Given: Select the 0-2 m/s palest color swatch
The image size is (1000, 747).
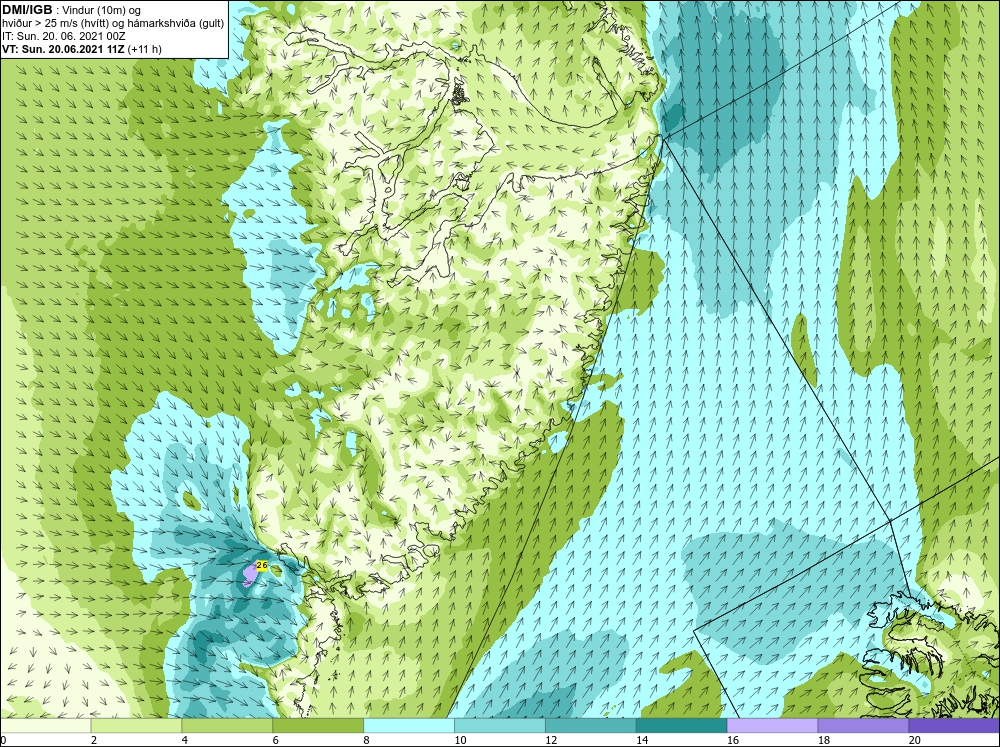Looking at the screenshot, I should pyautogui.click(x=45, y=725).
